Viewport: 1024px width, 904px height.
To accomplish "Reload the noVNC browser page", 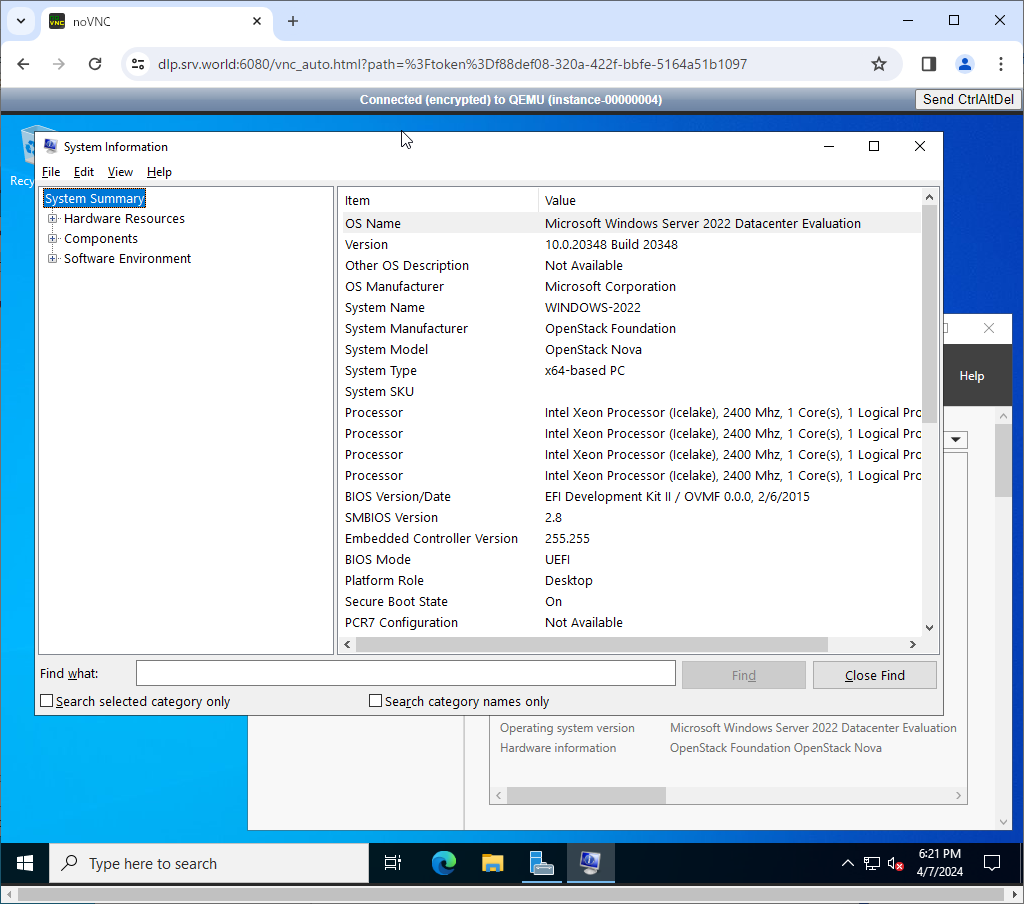I will tap(95, 64).
